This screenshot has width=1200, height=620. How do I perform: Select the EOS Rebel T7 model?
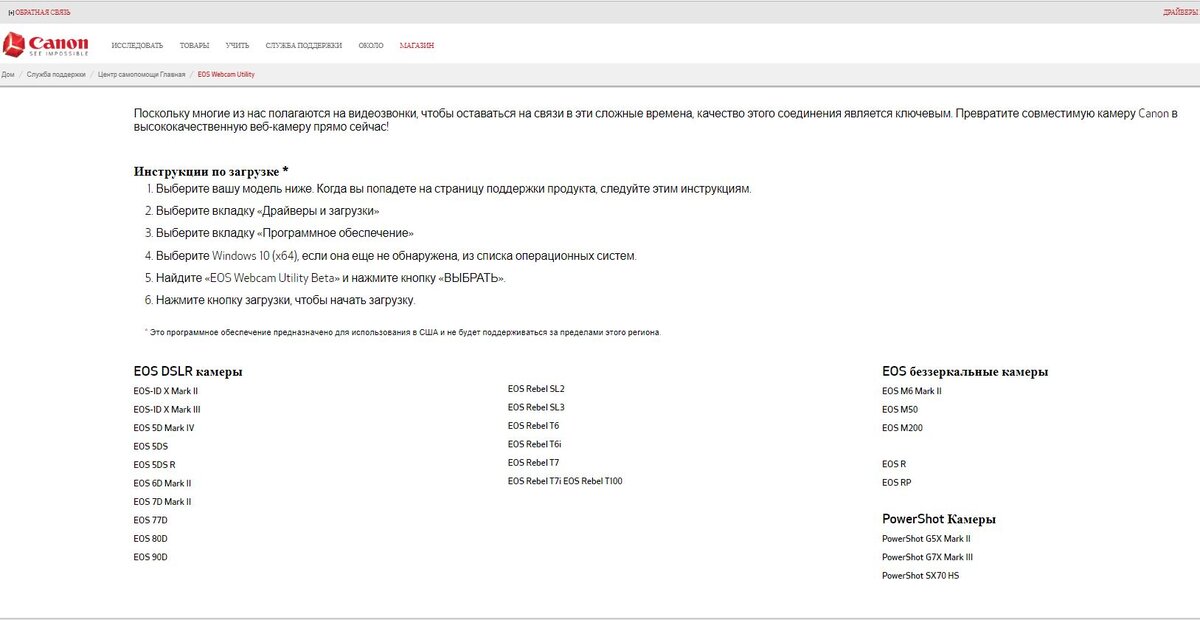coord(533,463)
